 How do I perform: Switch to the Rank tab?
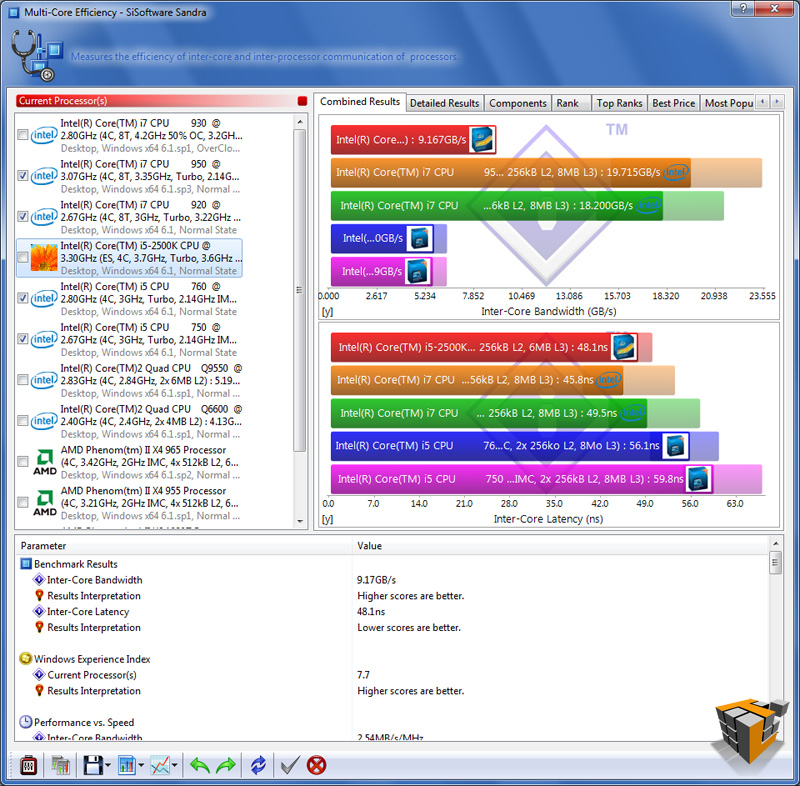pyautogui.click(x=571, y=103)
